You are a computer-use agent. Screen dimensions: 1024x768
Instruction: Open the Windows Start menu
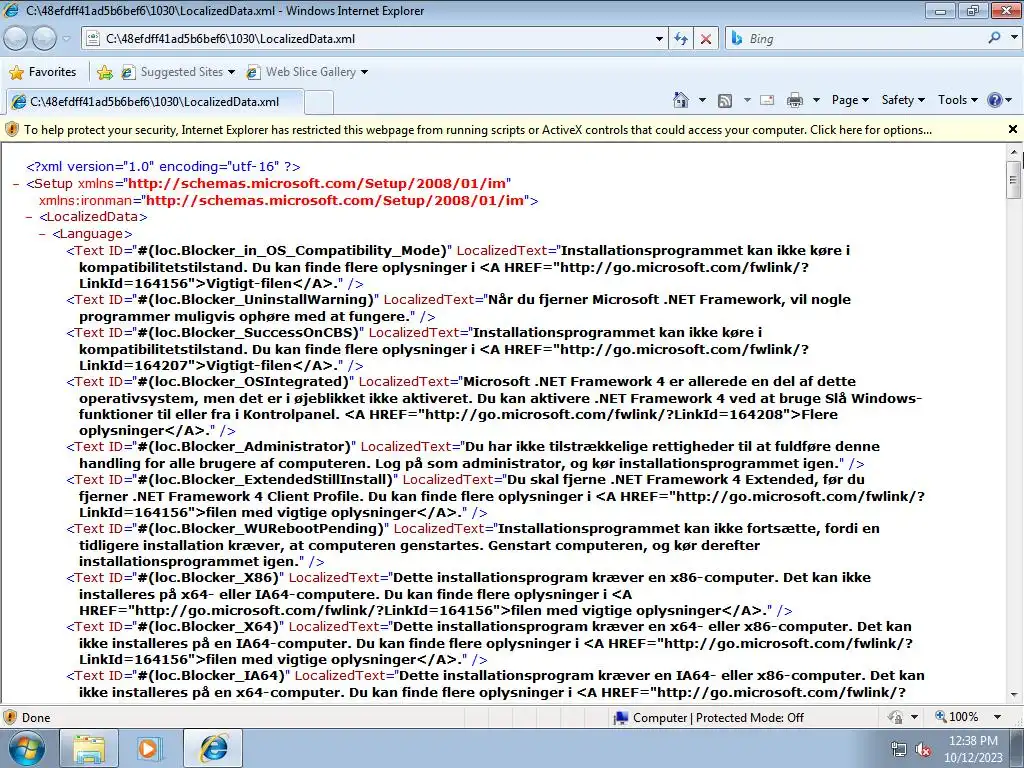click(x=26, y=748)
